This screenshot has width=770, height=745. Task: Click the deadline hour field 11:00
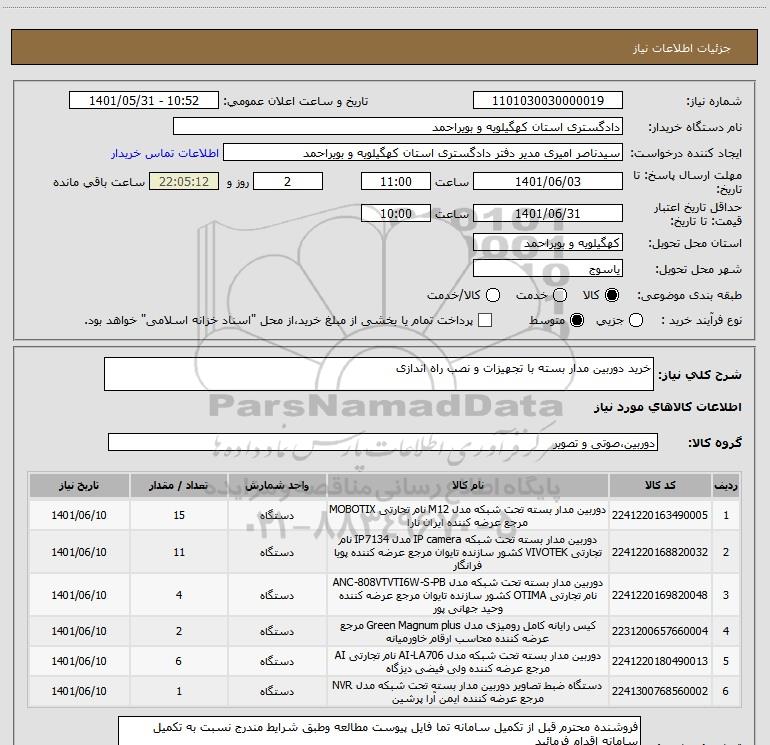(396, 182)
